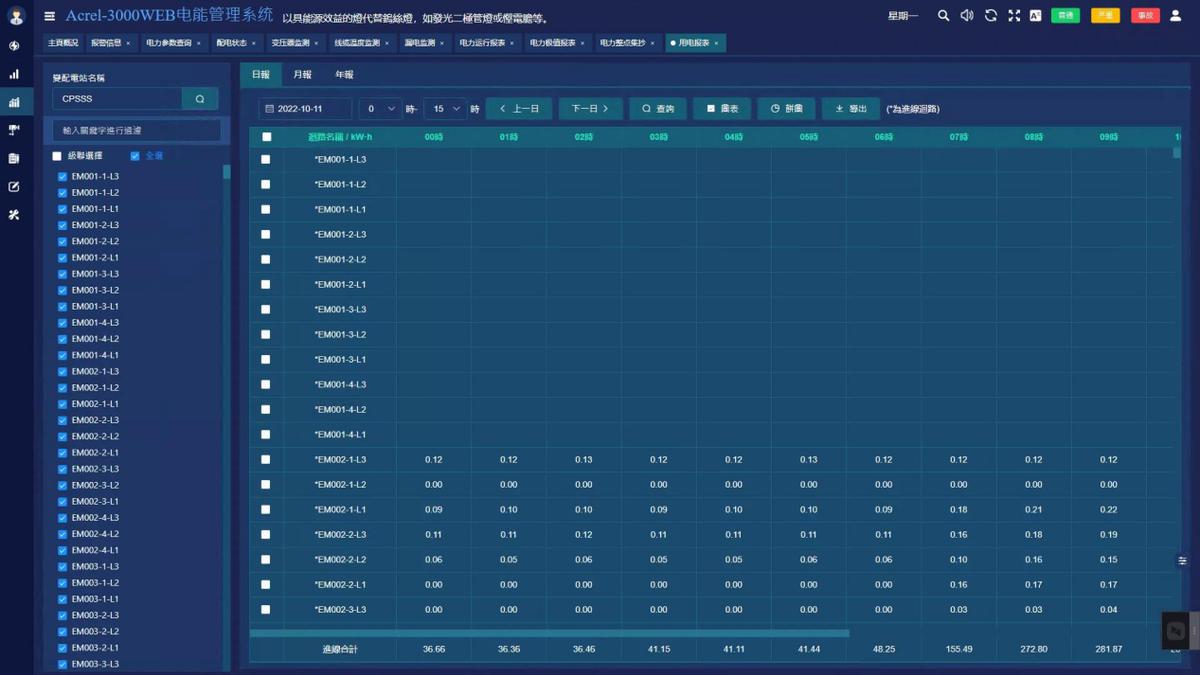This screenshot has height=675, width=1200.
Task: Click the speaker sound icon in the header
Action: [966, 16]
